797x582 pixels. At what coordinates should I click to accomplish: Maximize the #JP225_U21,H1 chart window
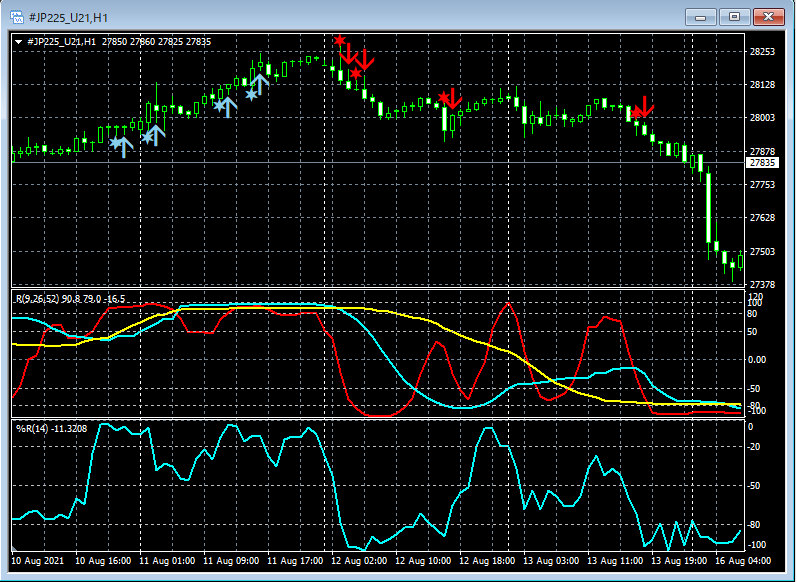tap(735, 17)
